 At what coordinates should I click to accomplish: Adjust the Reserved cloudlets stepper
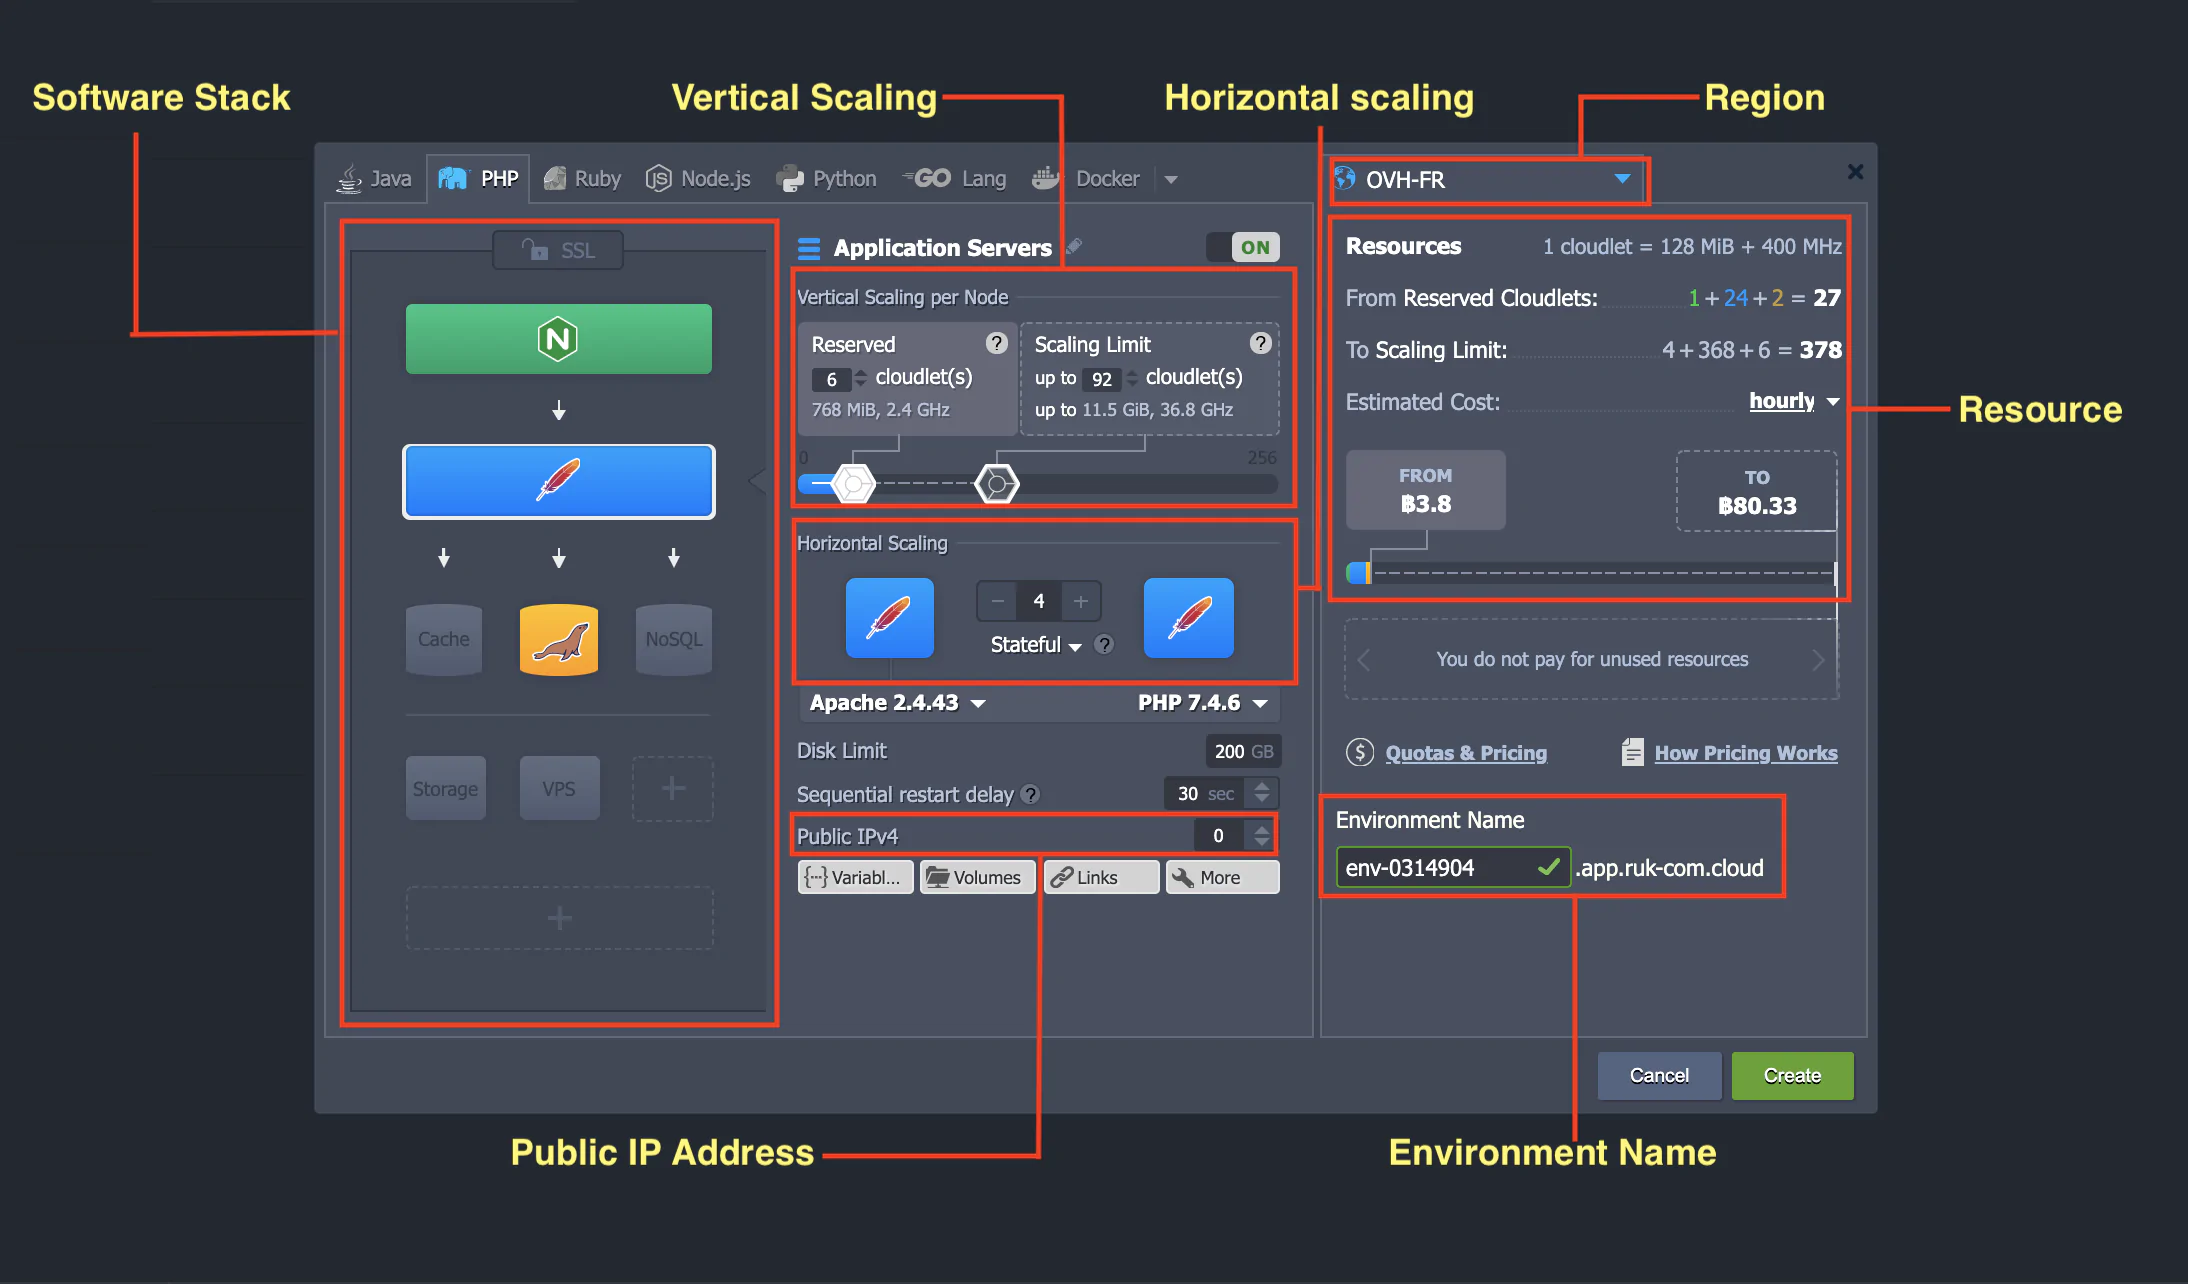(861, 379)
